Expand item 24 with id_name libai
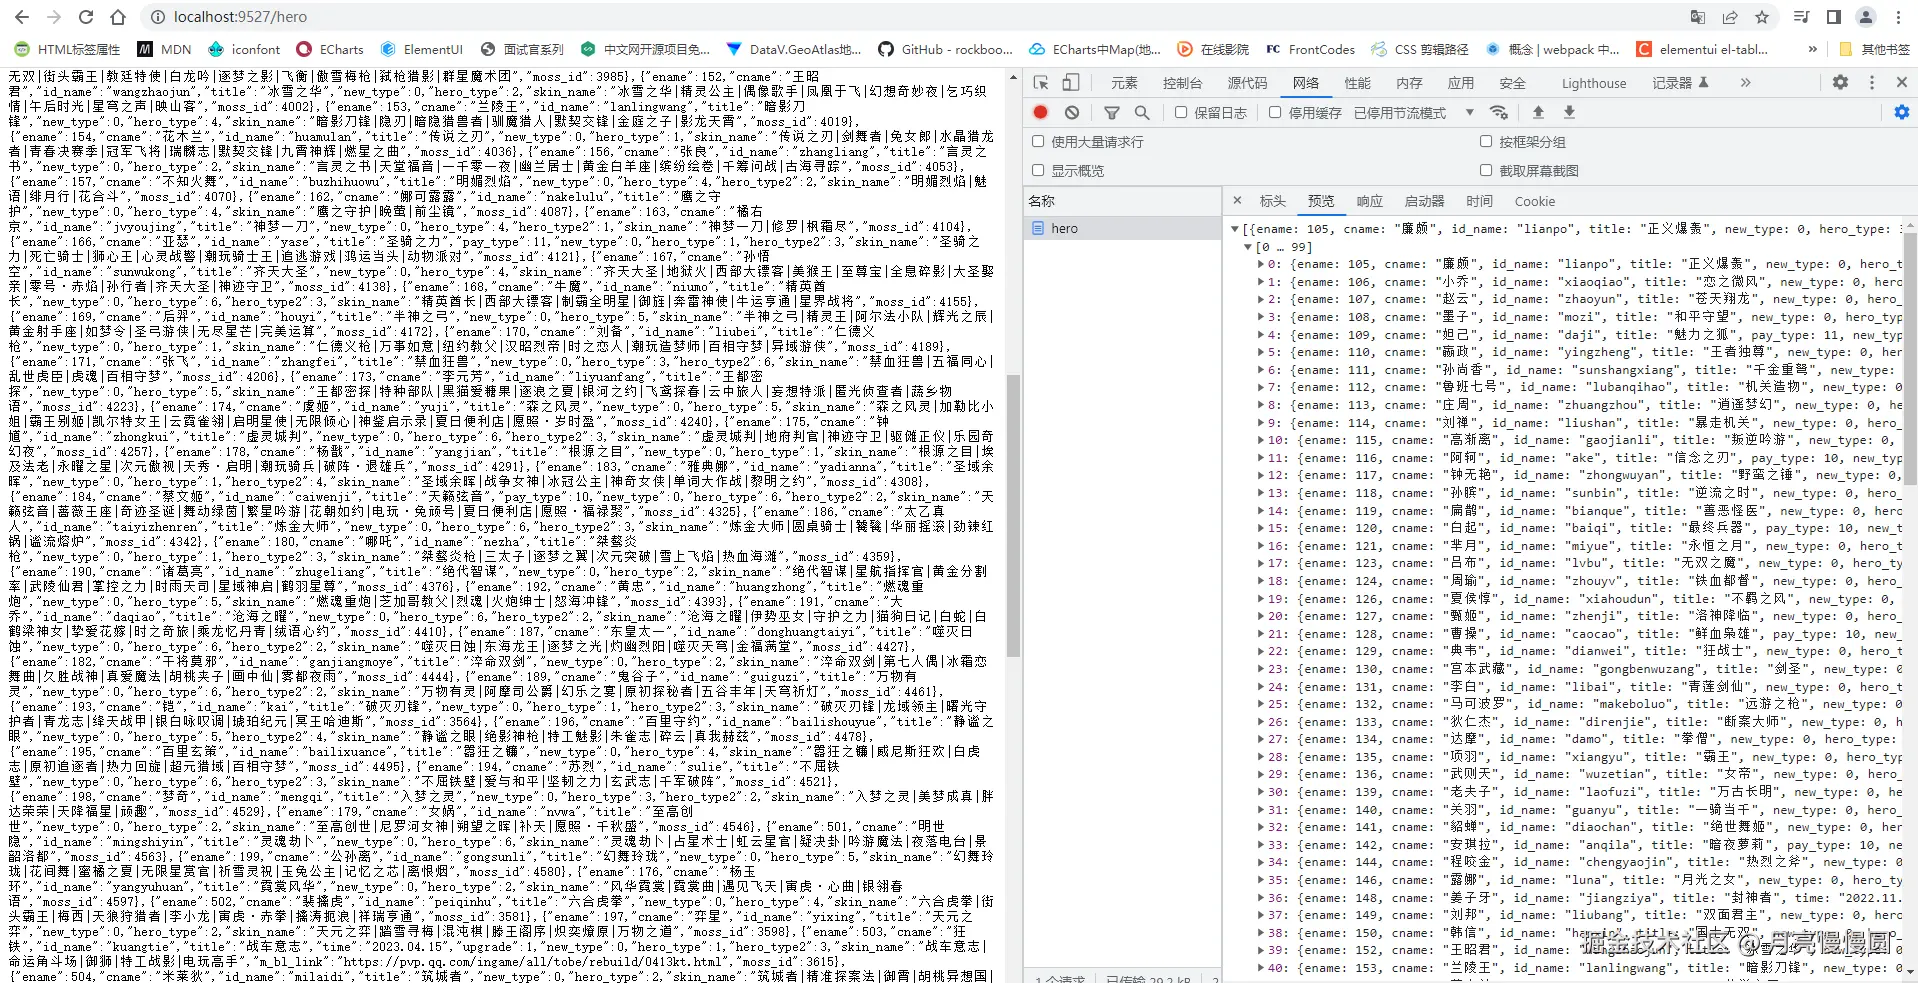 pos(1260,687)
